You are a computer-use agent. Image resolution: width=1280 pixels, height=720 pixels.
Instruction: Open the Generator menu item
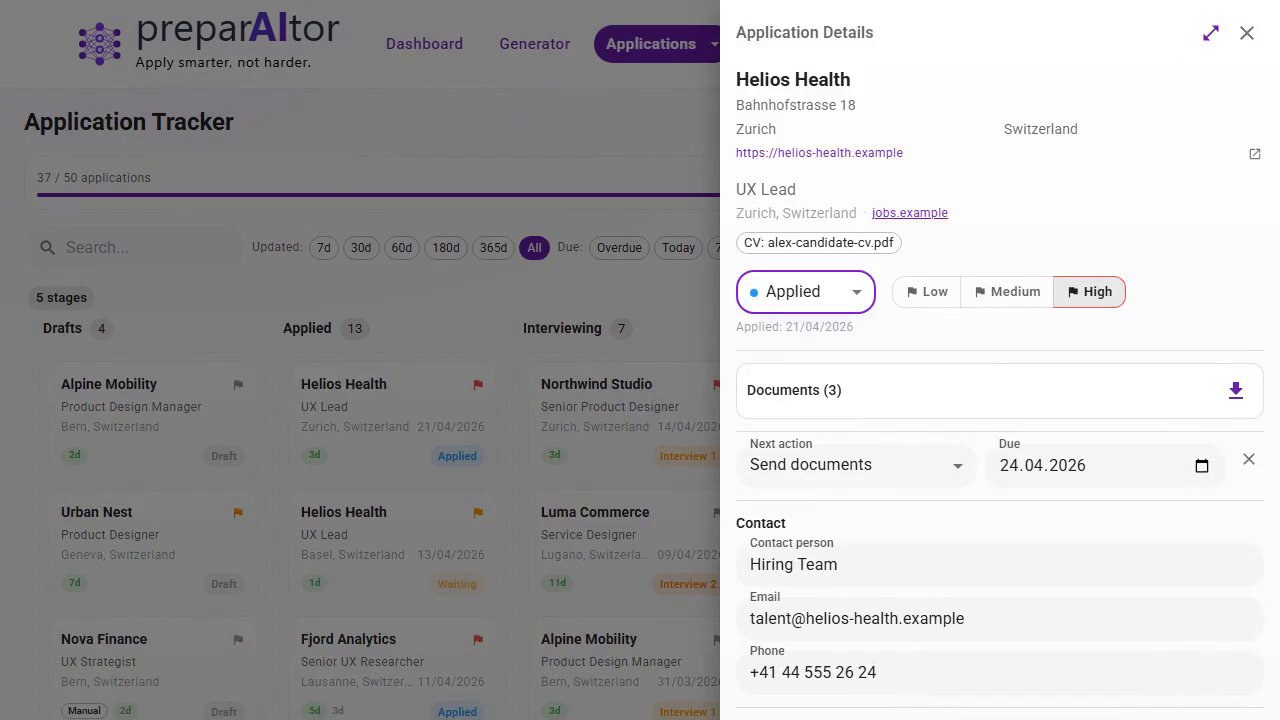pyautogui.click(x=534, y=44)
